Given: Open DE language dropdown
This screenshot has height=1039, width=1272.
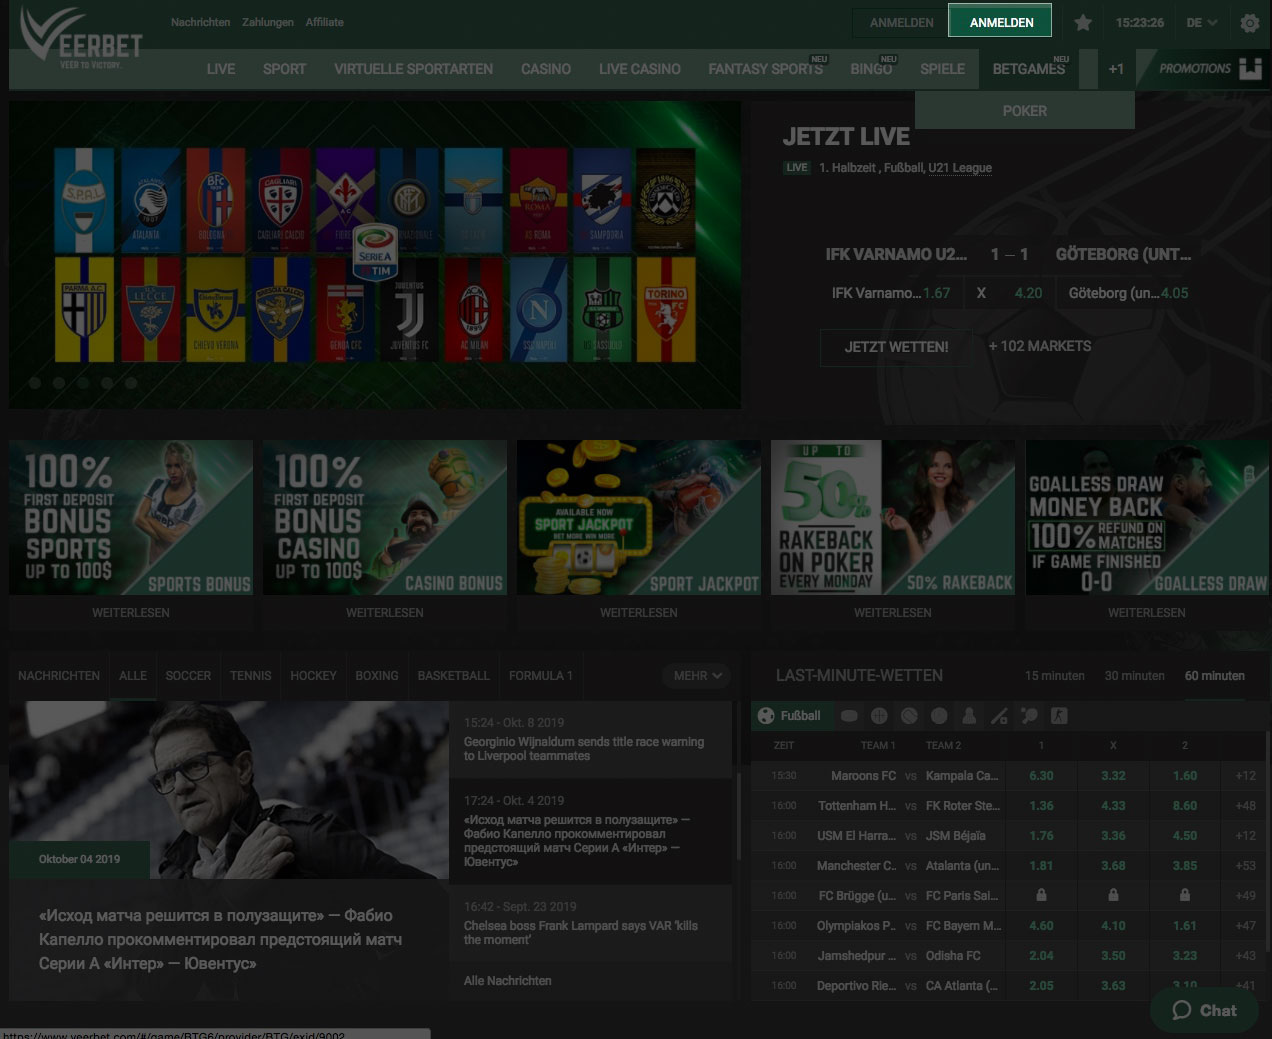Looking at the screenshot, I should tap(1201, 22).
